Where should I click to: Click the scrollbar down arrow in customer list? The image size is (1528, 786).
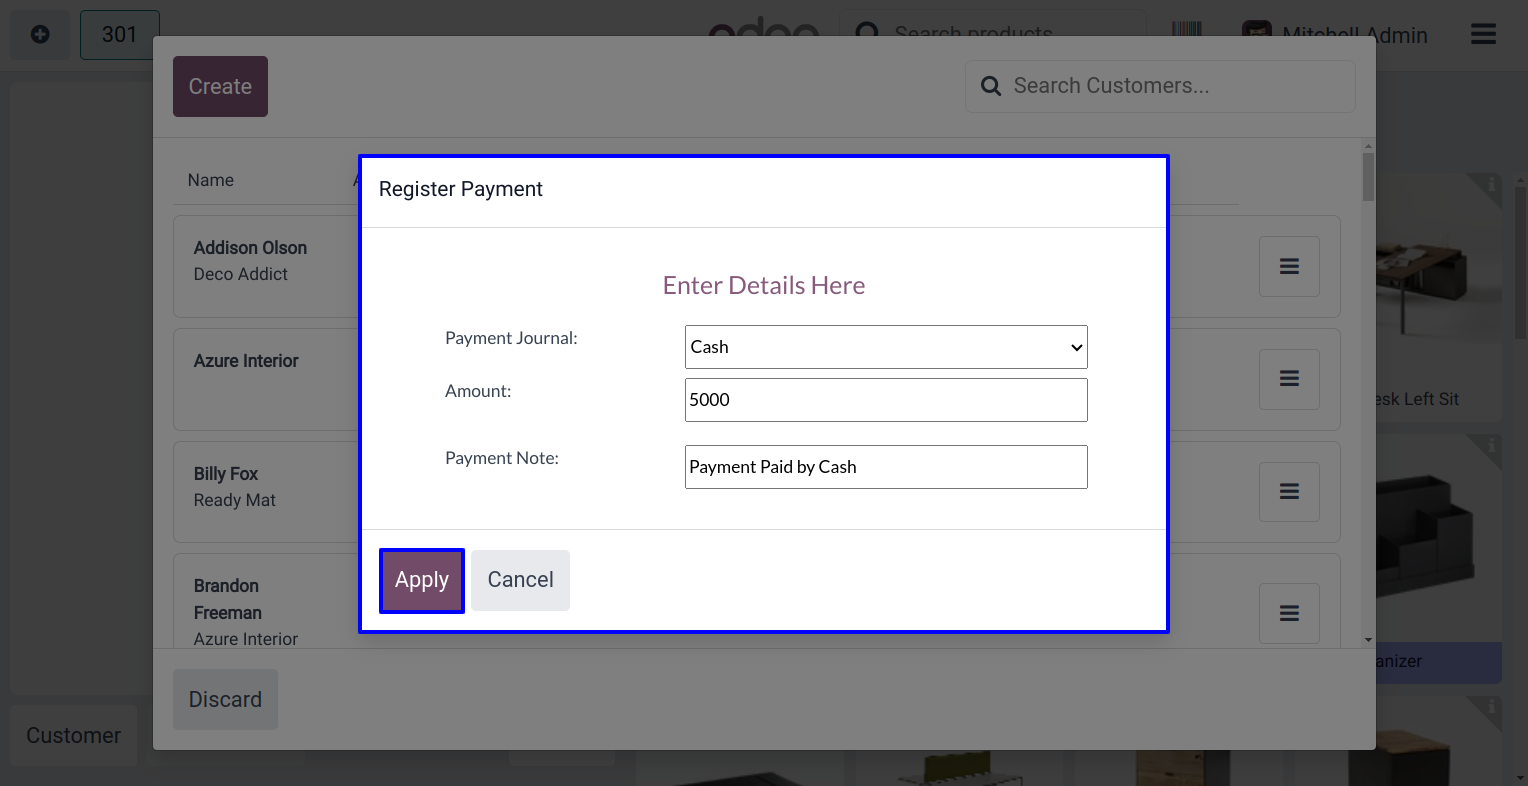tap(1368, 640)
